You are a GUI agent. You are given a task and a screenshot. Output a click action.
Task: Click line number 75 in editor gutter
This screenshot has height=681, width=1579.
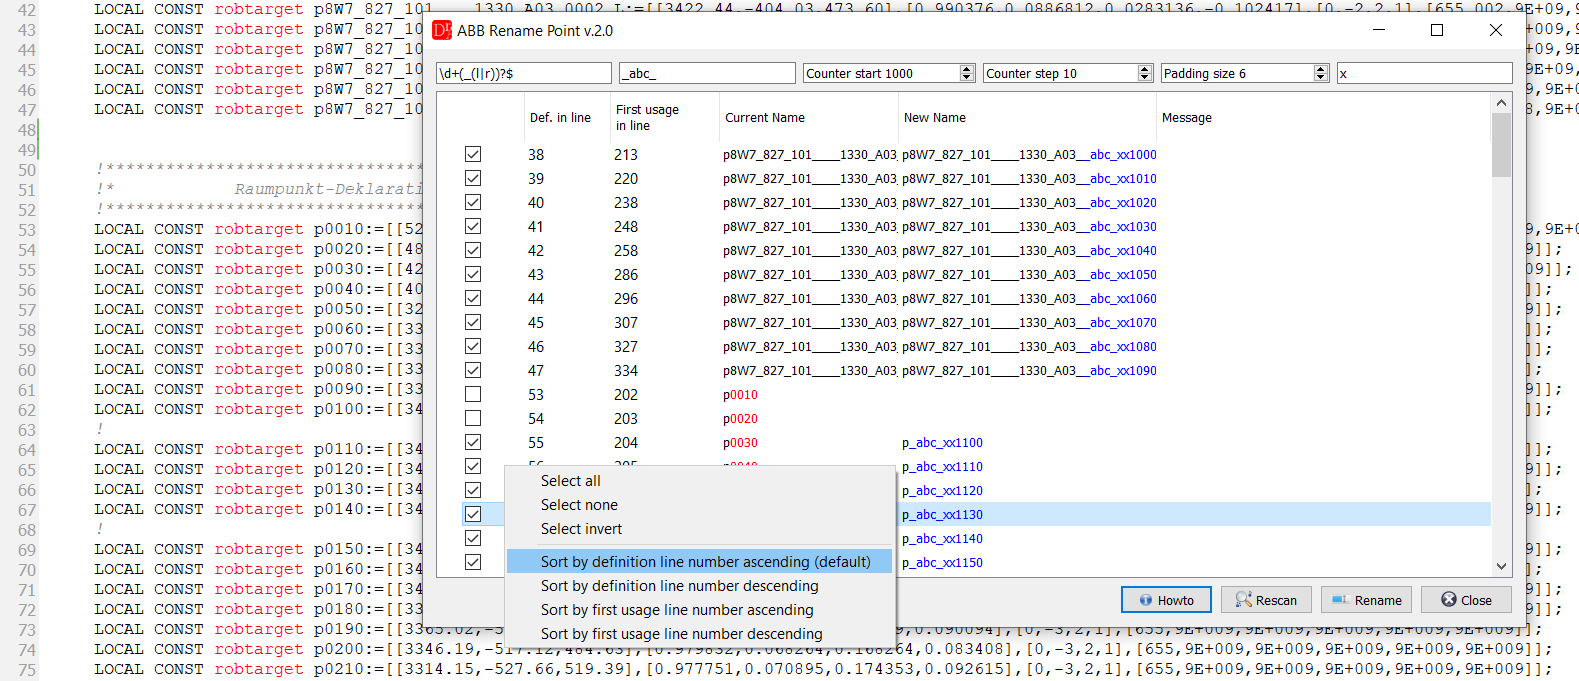click(27, 670)
